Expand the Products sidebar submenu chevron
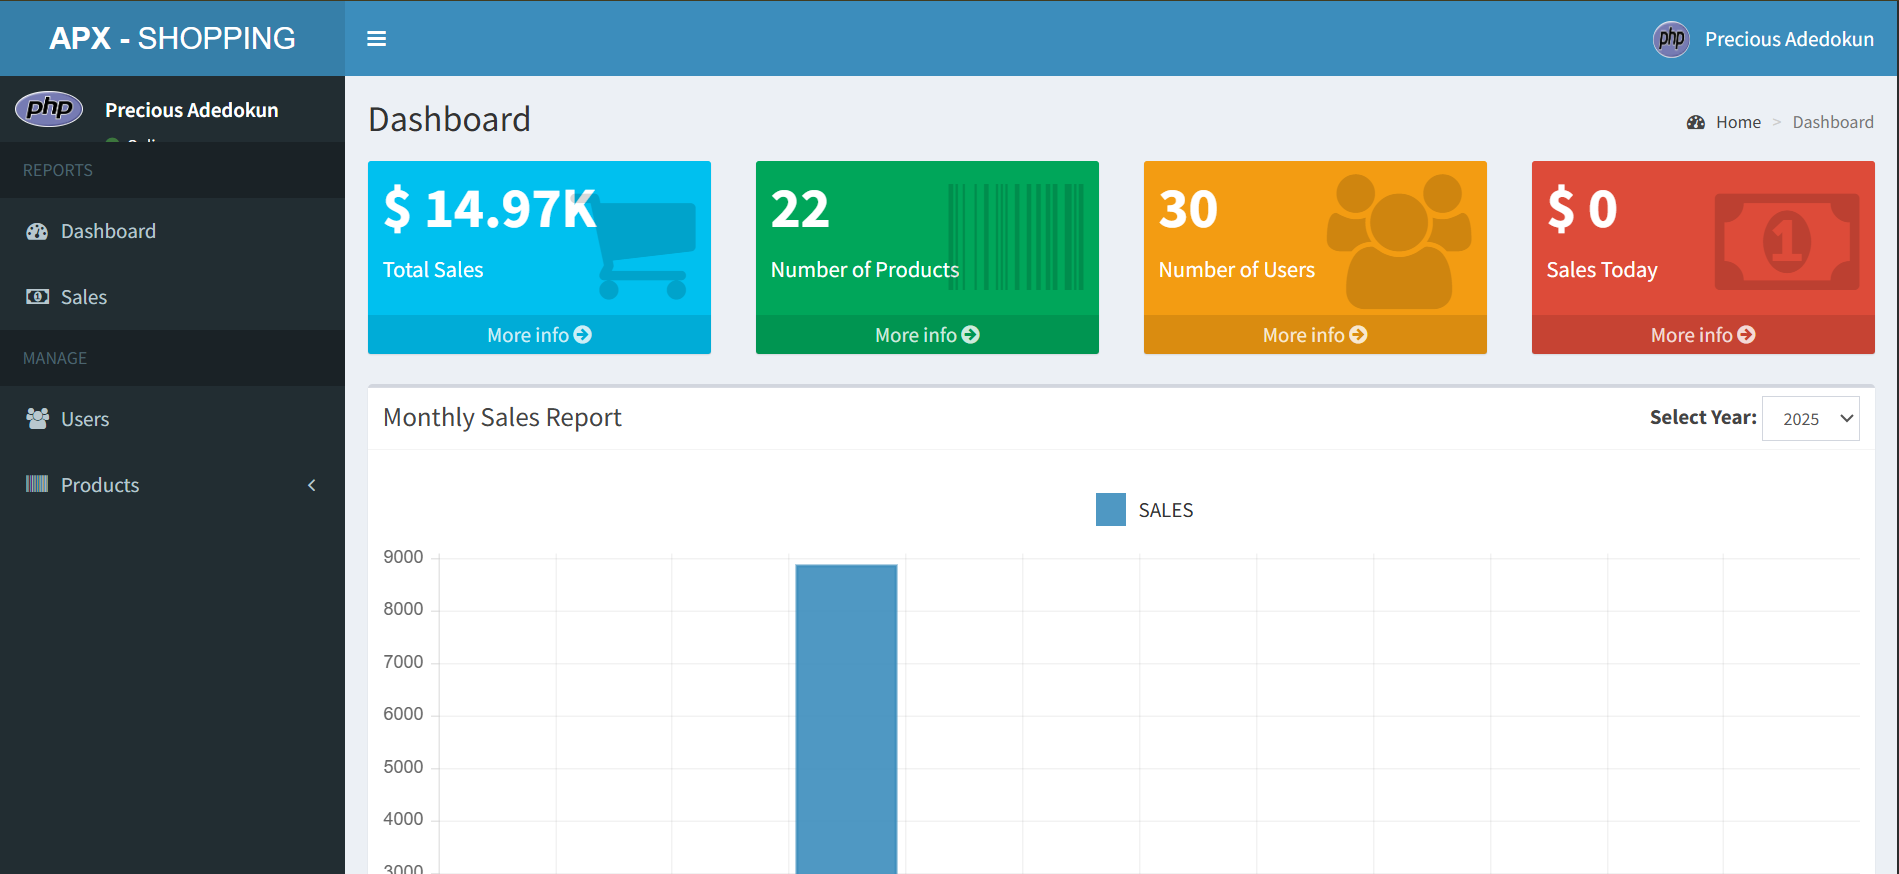Viewport: 1899px width, 874px height. click(x=312, y=485)
